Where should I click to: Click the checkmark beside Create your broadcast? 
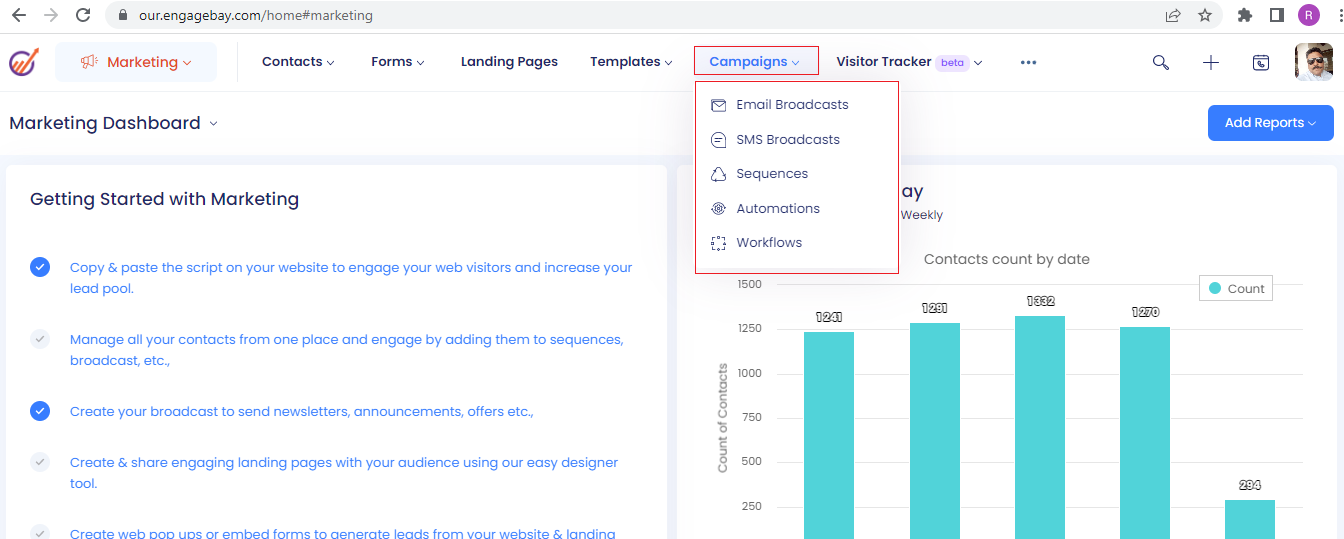coord(40,411)
